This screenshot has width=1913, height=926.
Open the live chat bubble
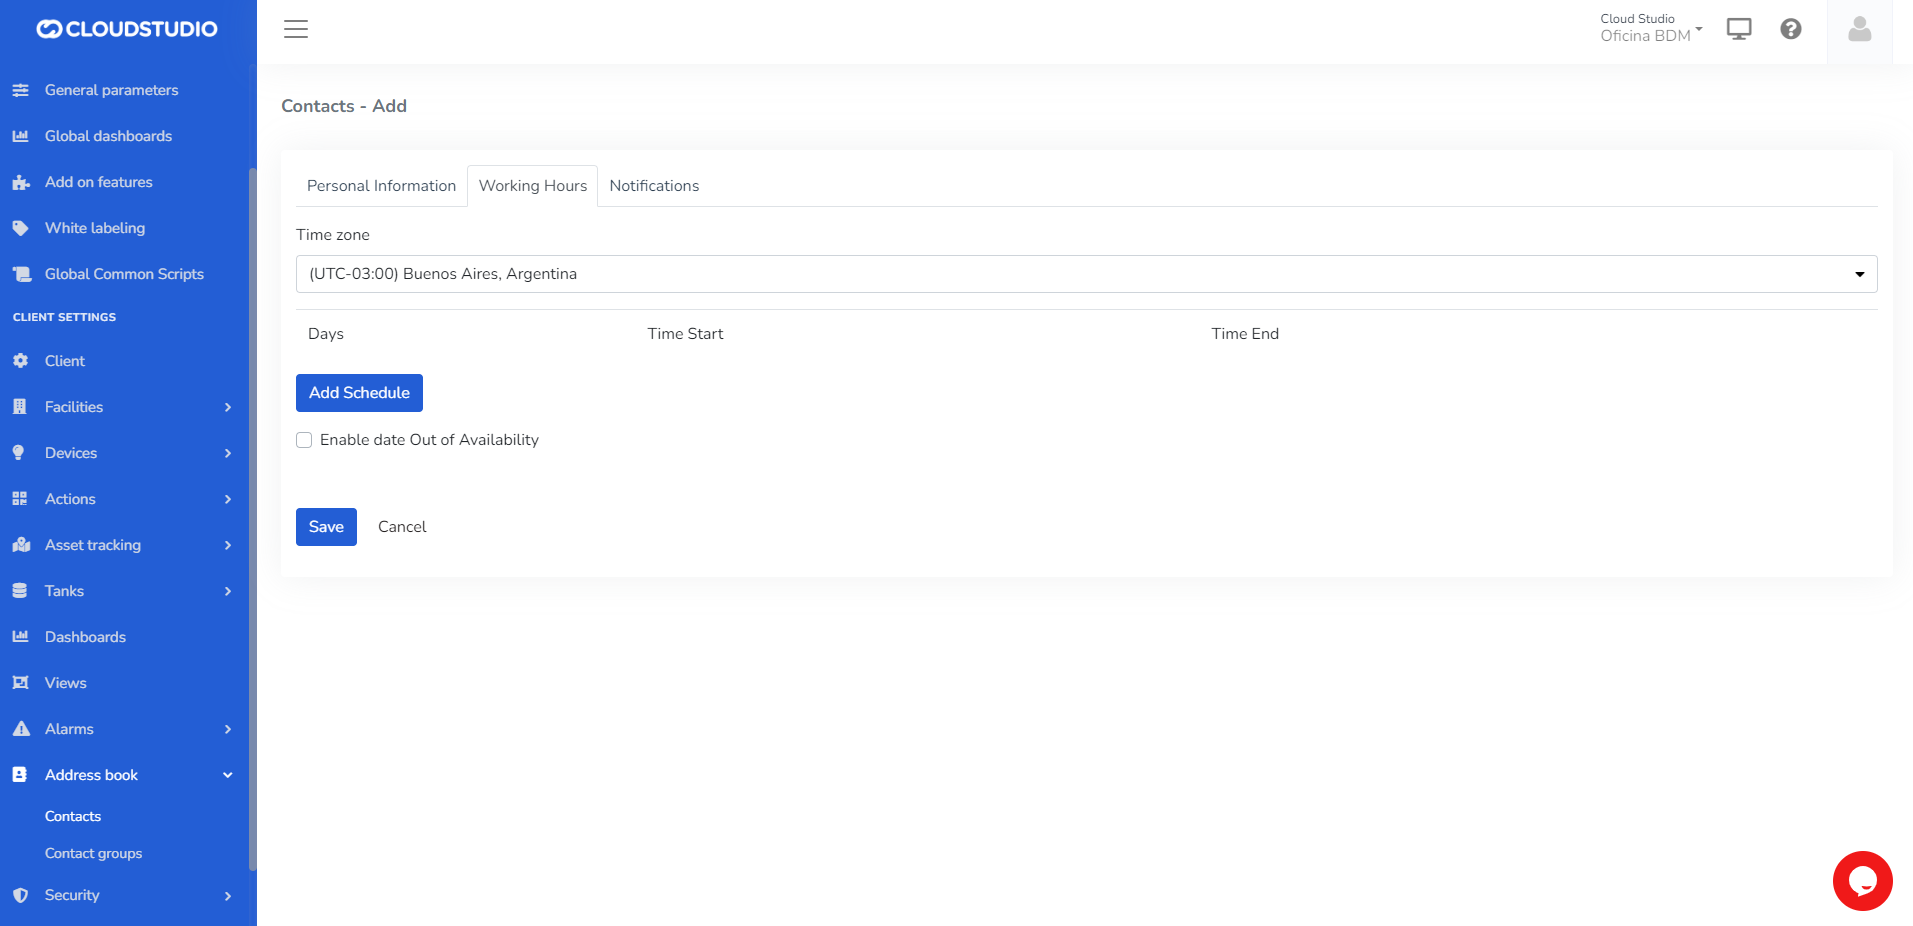click(x=1862, y=881)
